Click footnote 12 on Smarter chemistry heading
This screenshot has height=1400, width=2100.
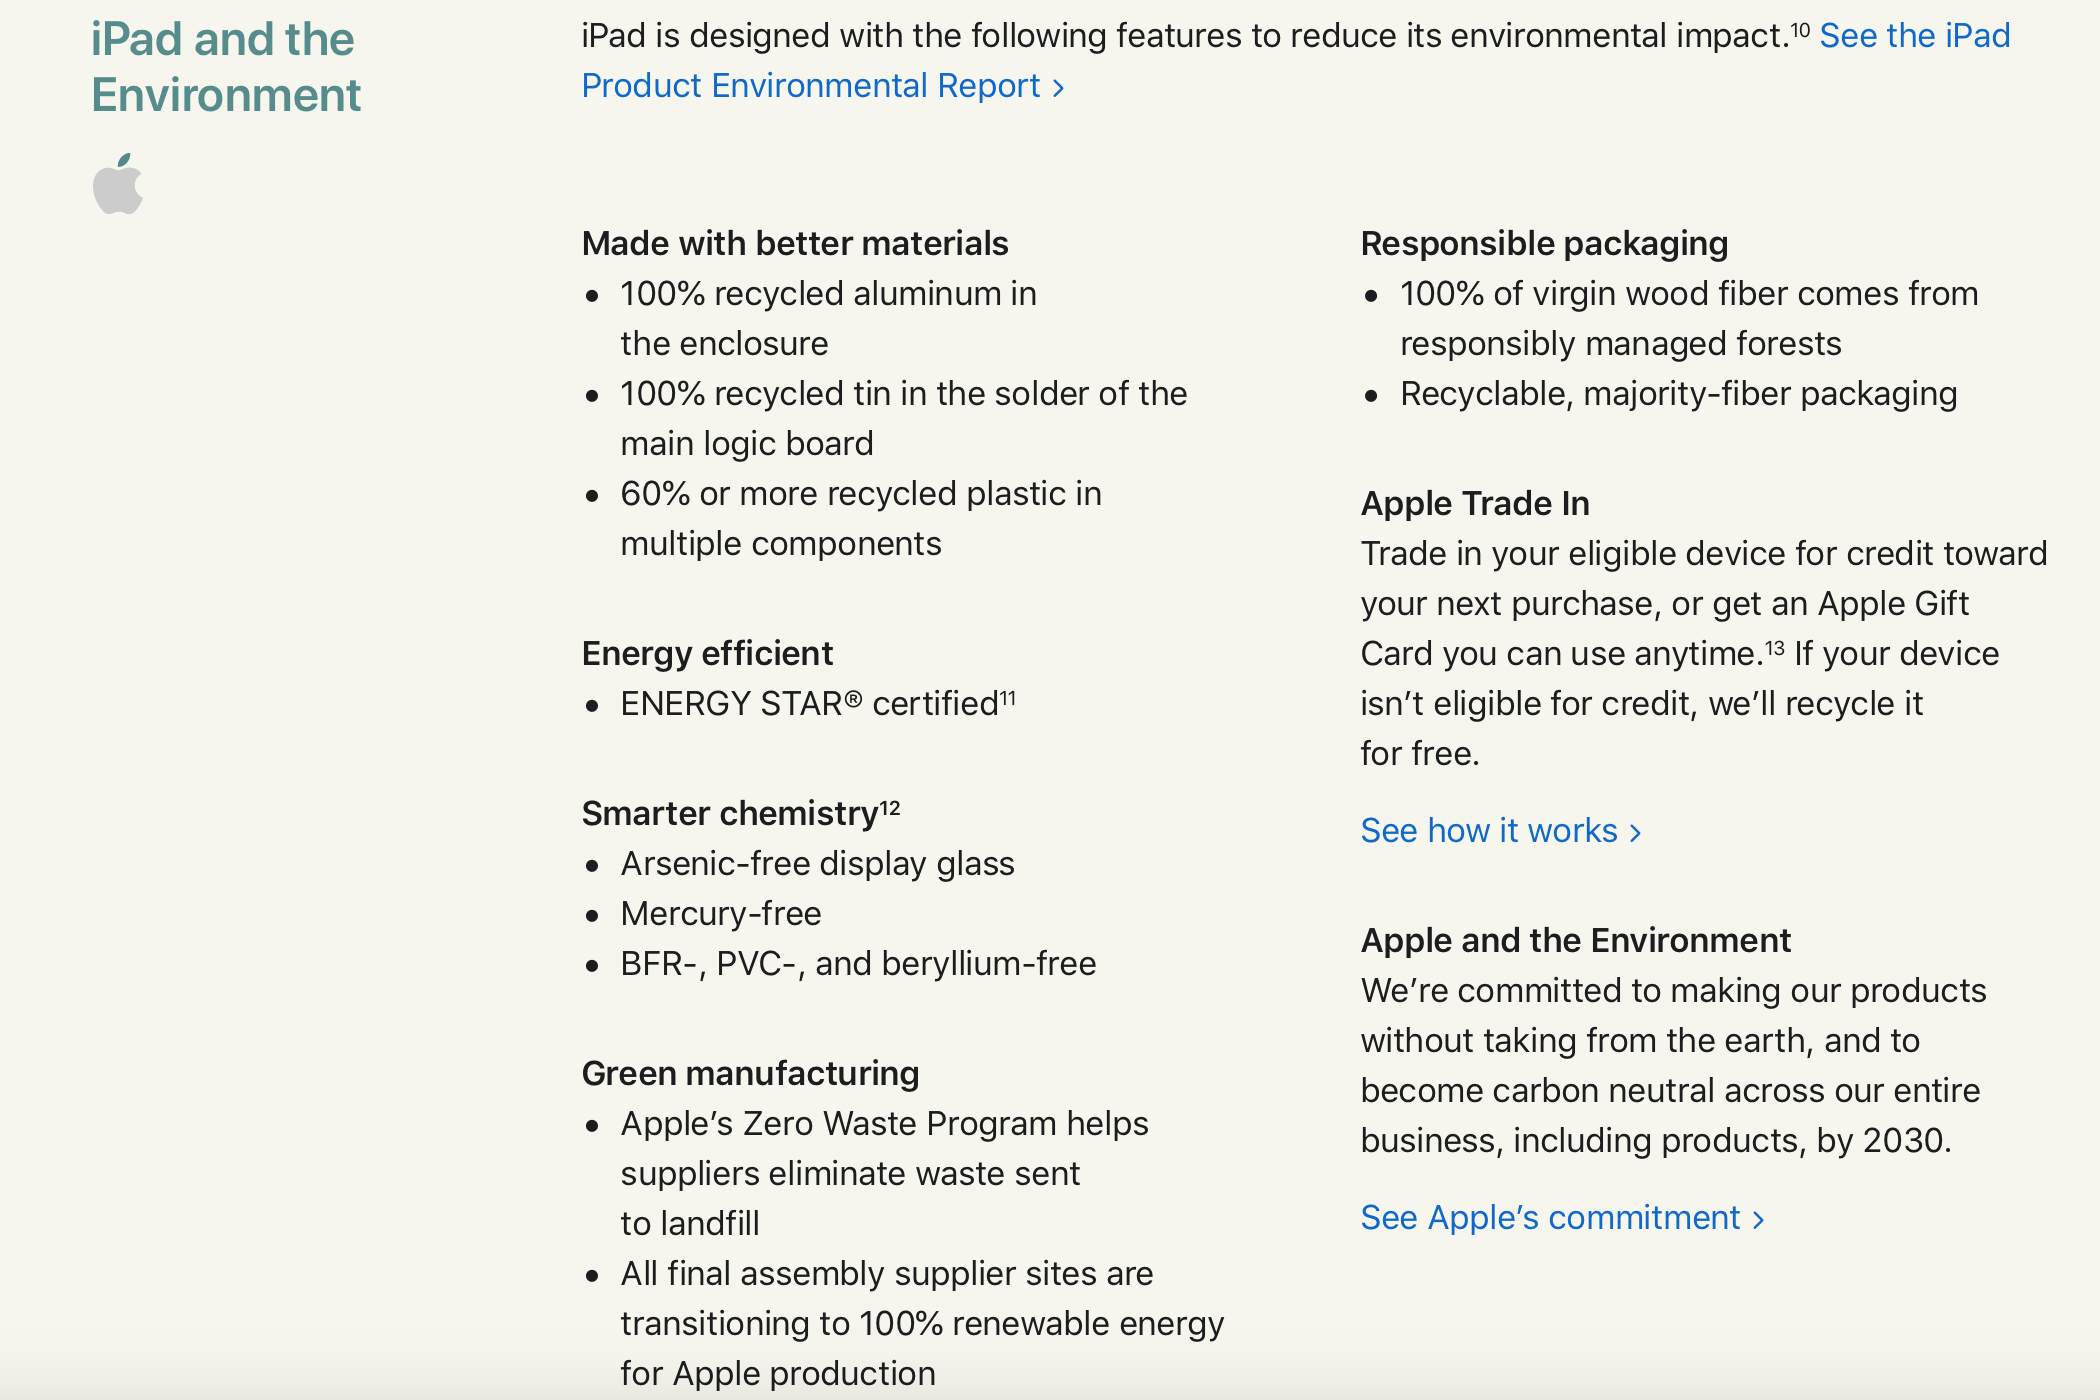890,808
